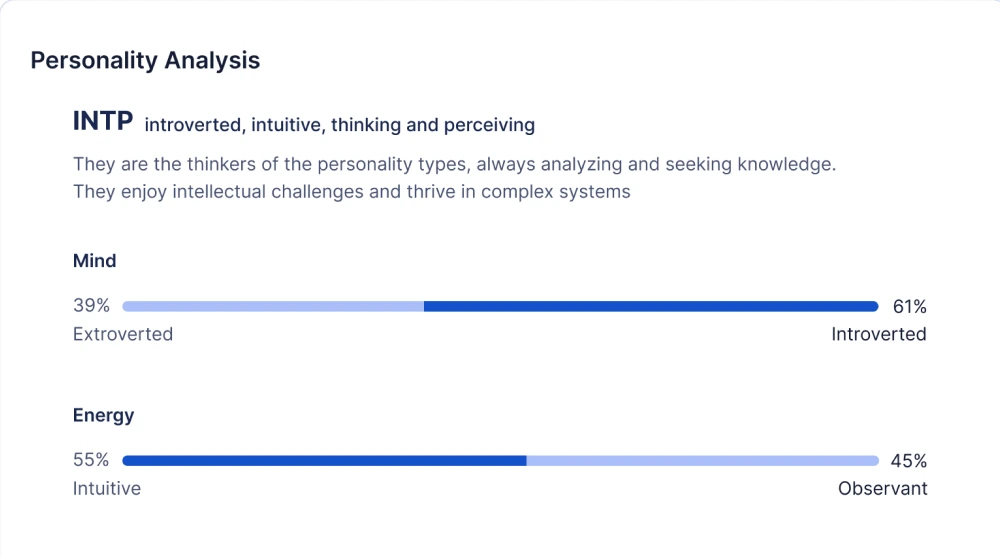Click the INTP personality type title
This screenshot has width=1000, height=557.
tap(103, 122)
